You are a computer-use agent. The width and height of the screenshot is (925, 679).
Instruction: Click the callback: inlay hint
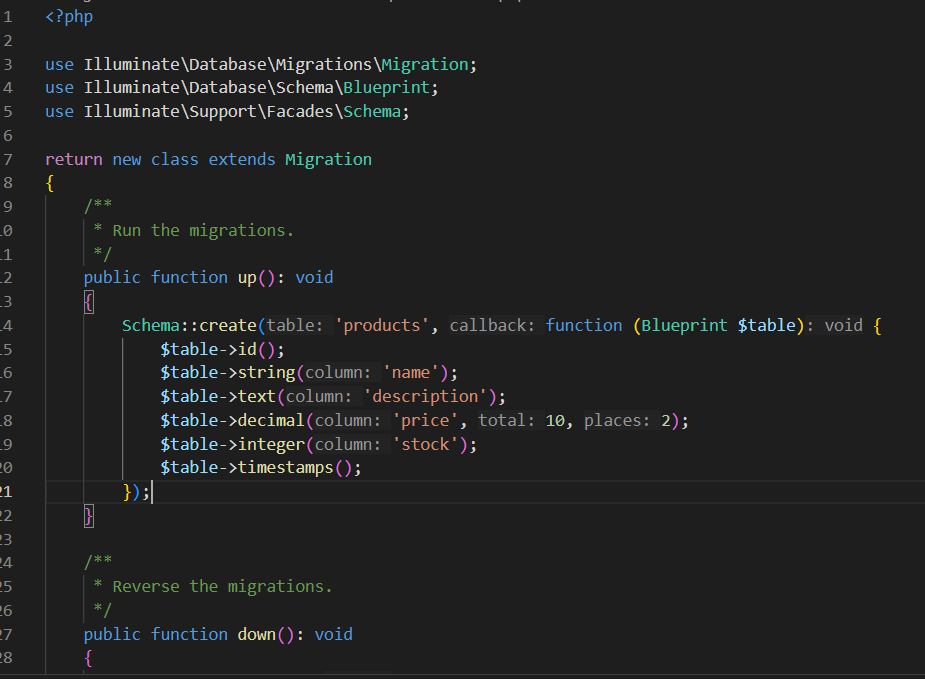click(x=494, y=325)
